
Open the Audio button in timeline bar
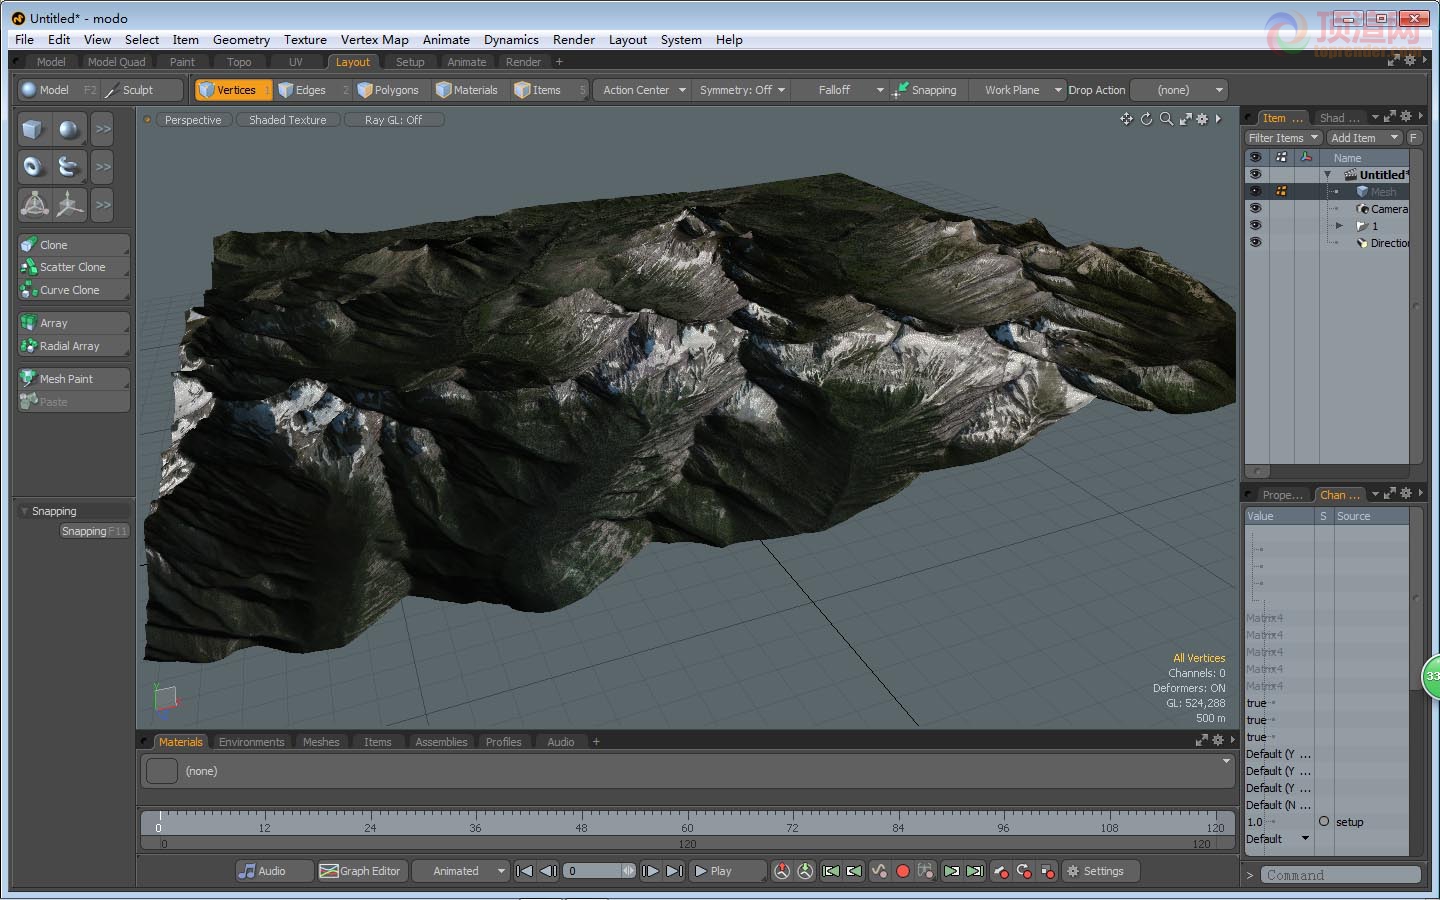pyautogui.click(x=275, y=871)
